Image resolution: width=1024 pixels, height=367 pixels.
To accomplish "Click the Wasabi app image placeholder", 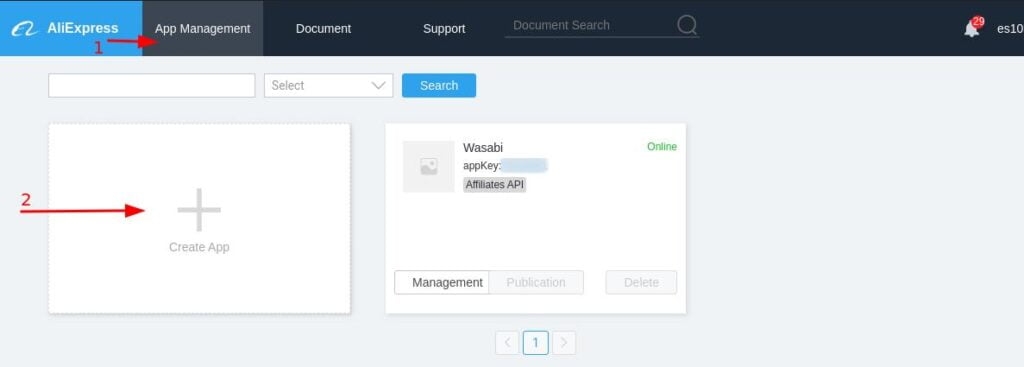I will pyautogui.click(x=428, y=167).
